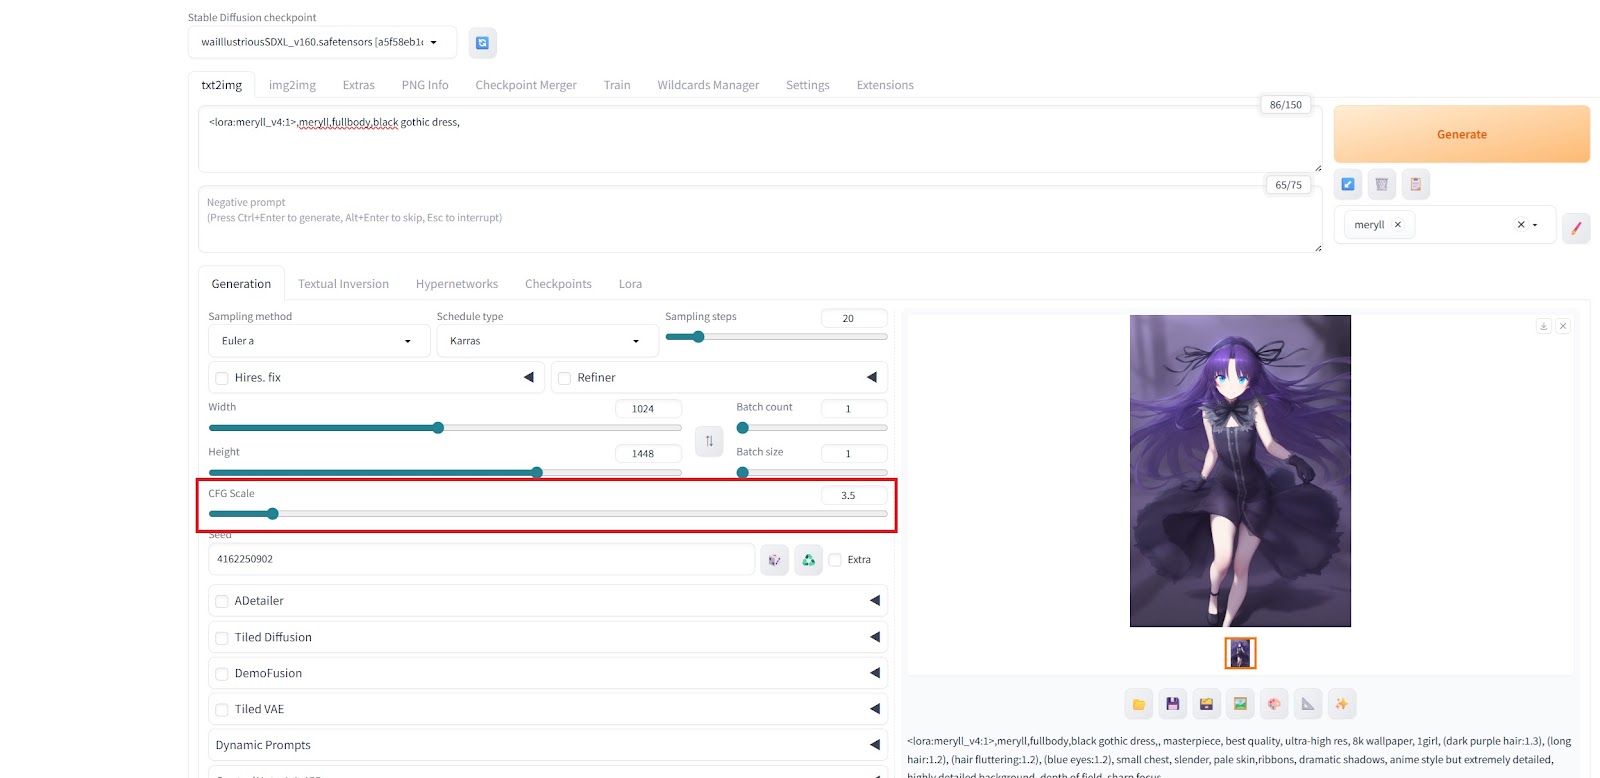Click the dice icon to randomize seed

tap(774, 560)
